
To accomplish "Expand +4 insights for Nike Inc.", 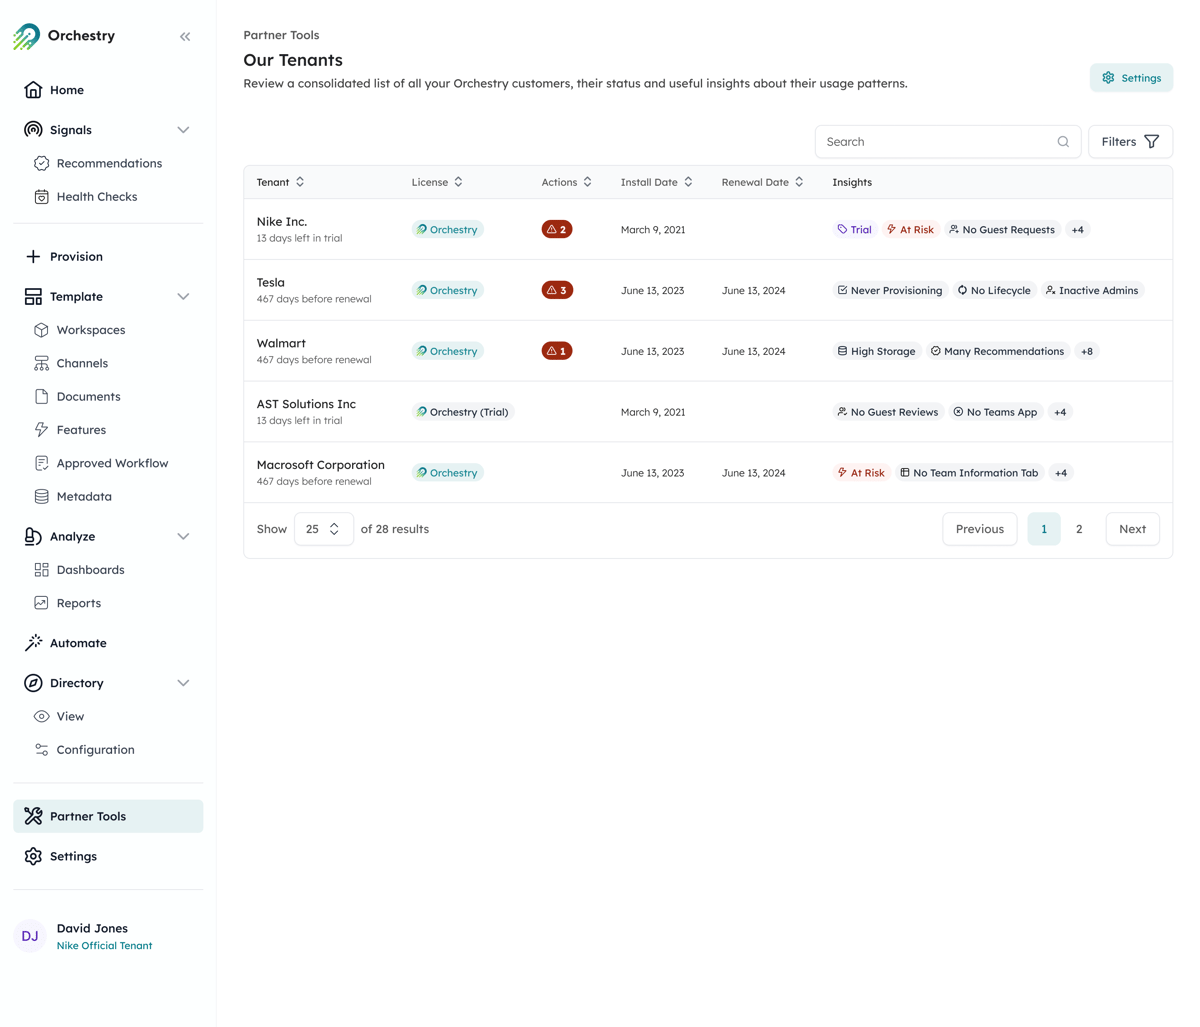I will [1077, 230].
